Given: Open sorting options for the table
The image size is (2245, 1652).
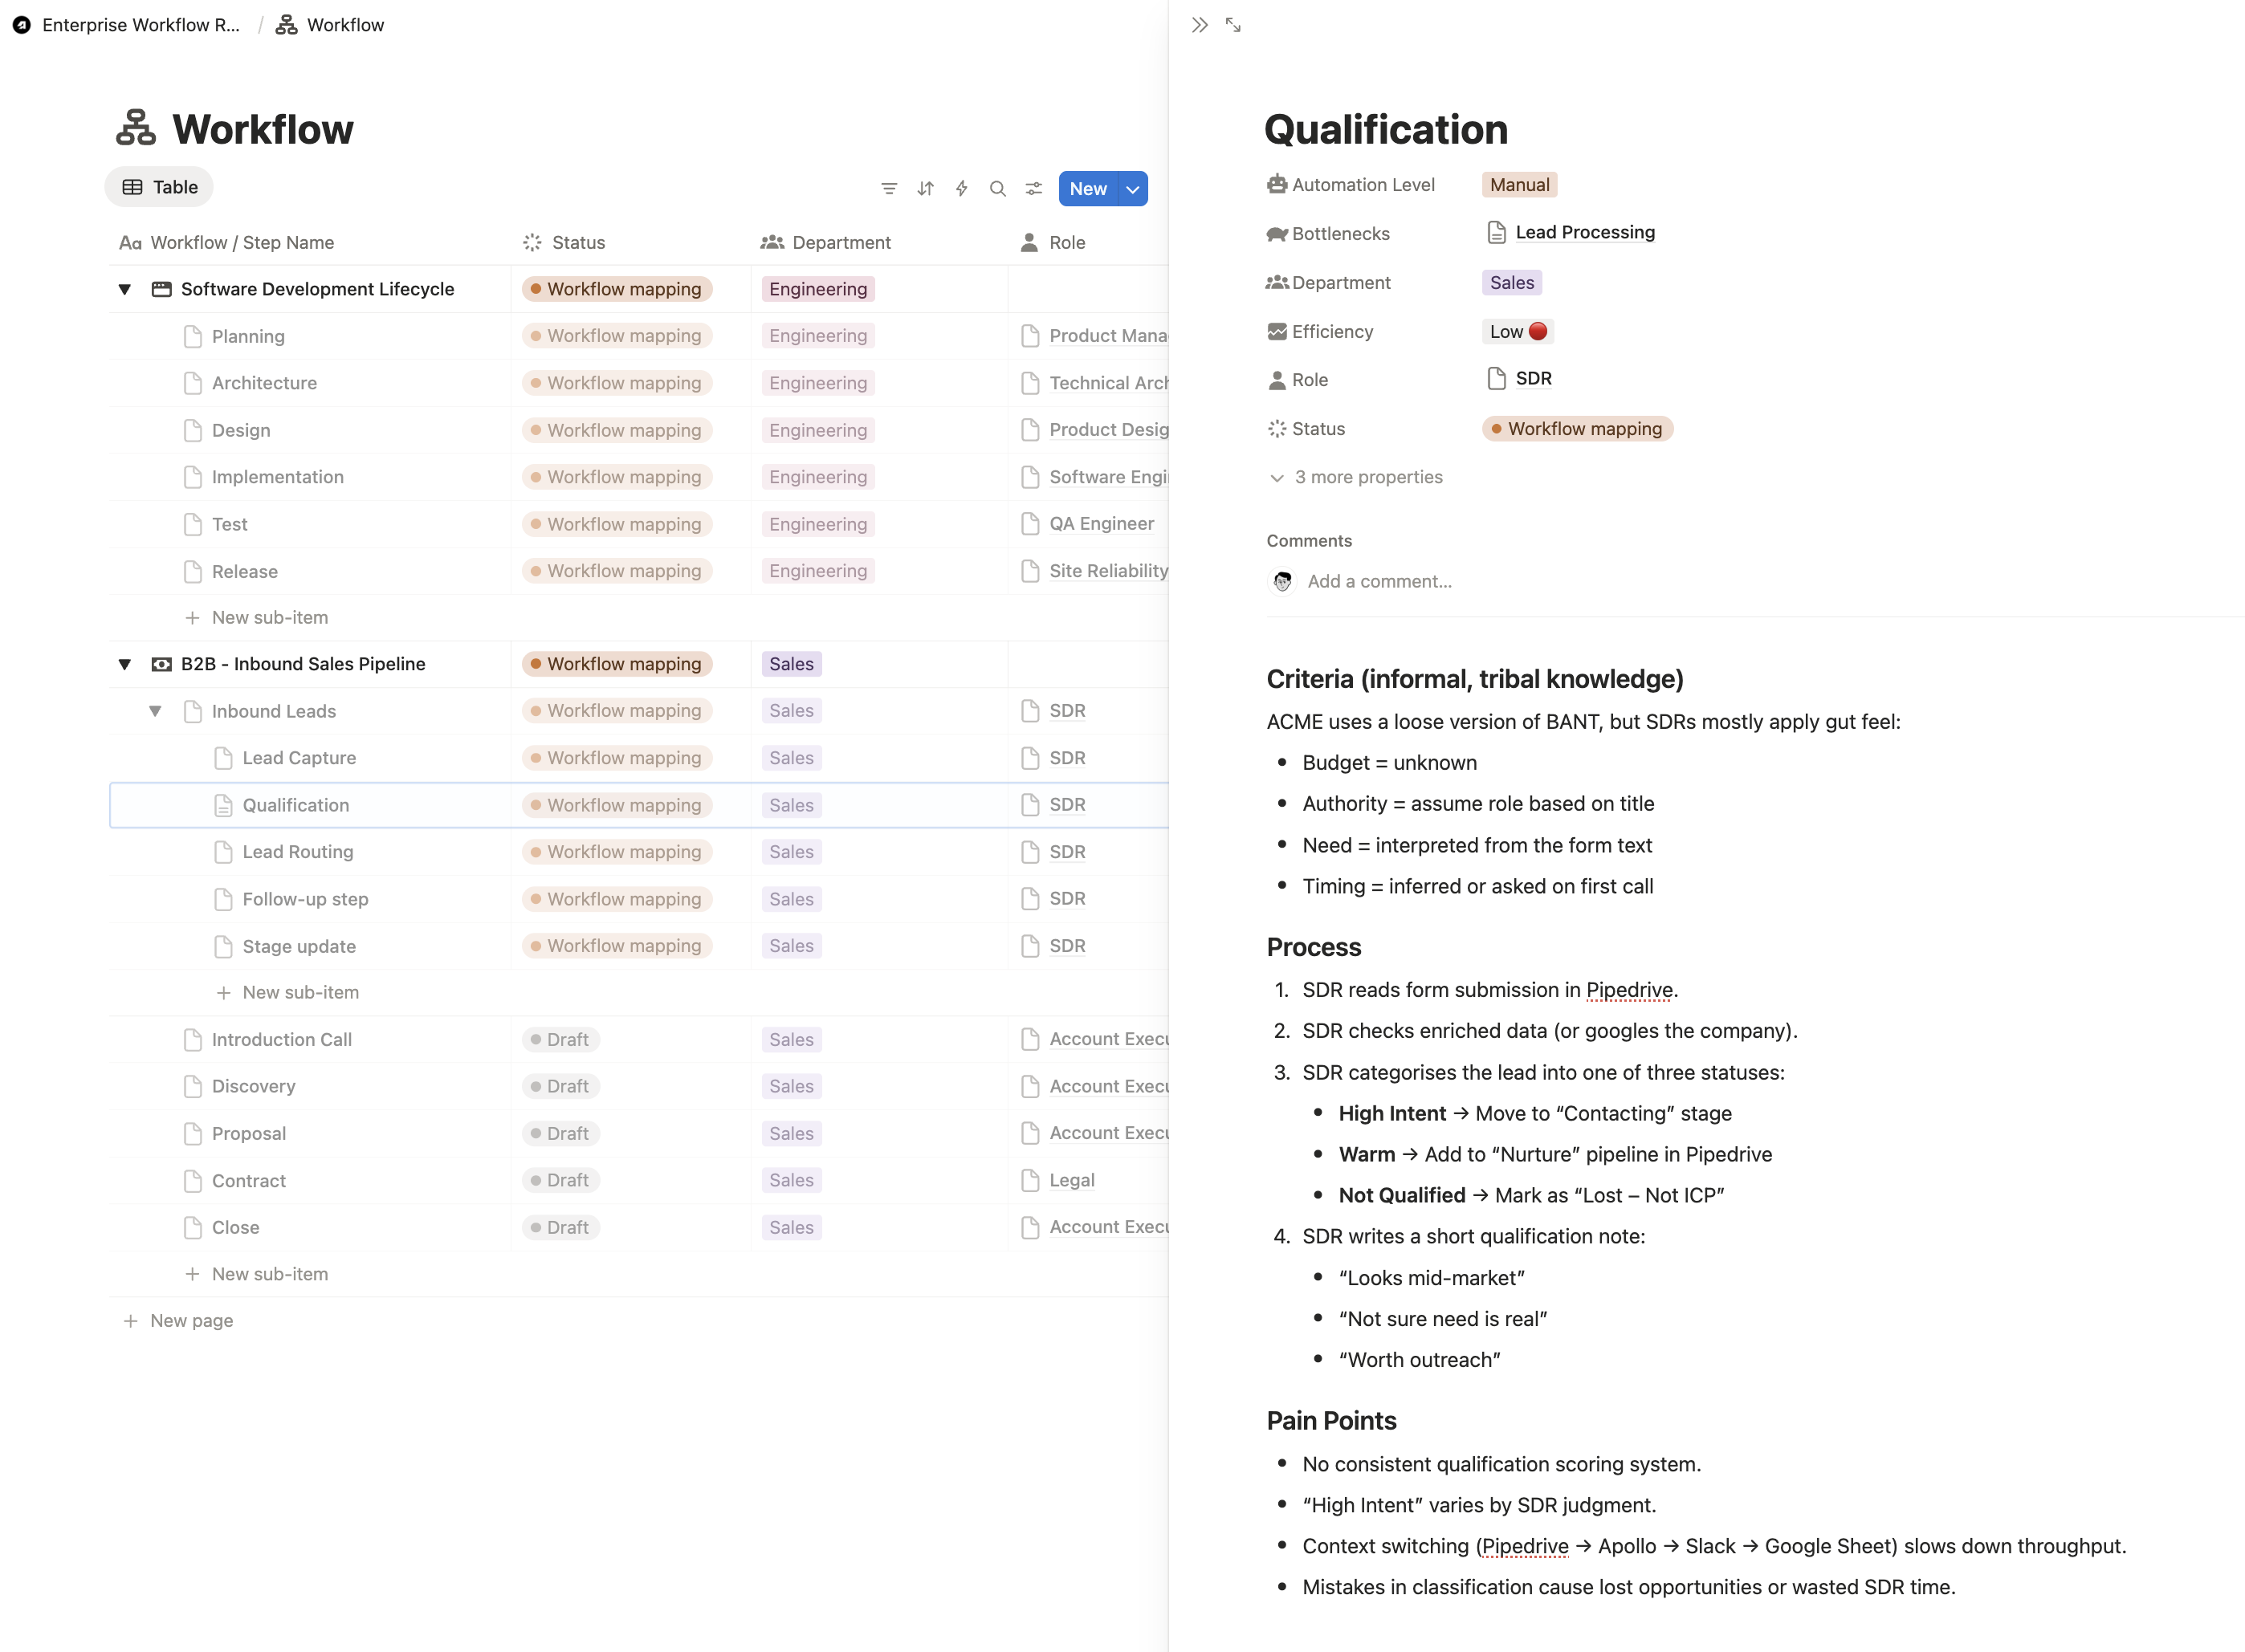Looking at the screenshot, I should pos(925,188).
